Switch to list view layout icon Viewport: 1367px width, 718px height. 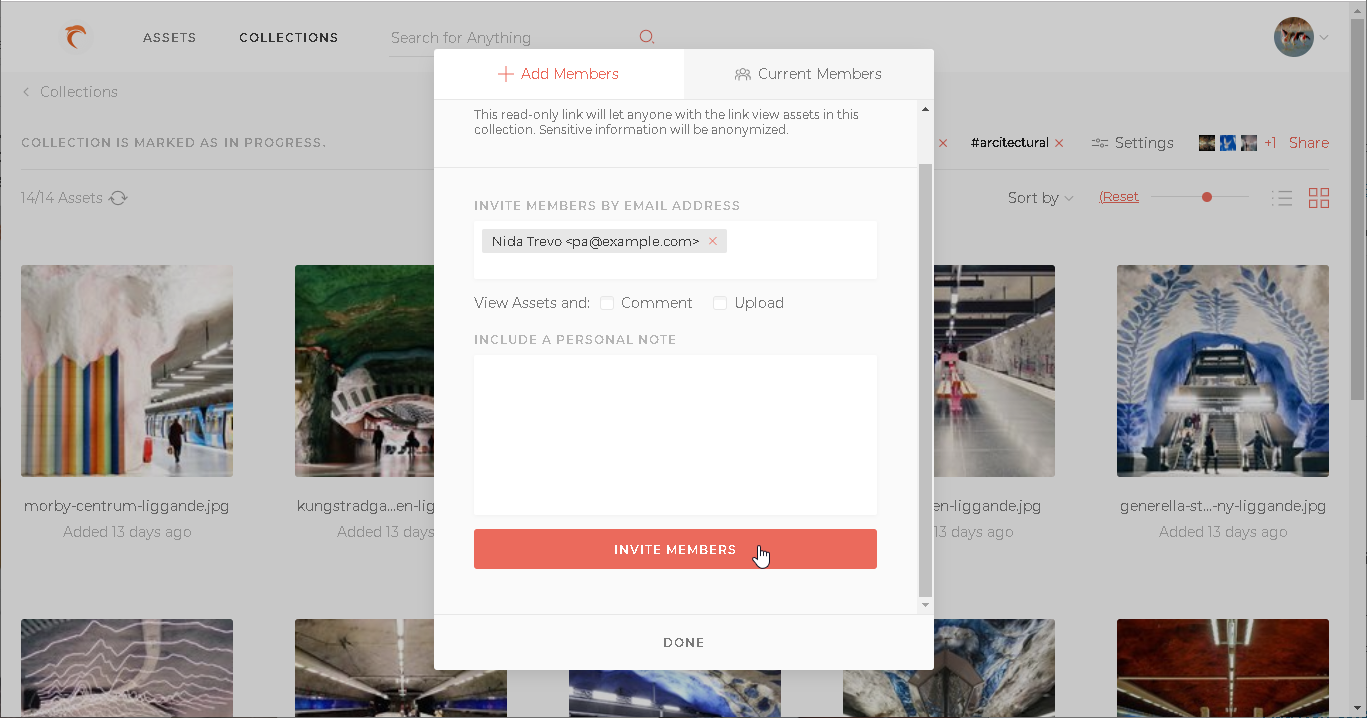pyautogui.click(x=1282, y=198)
